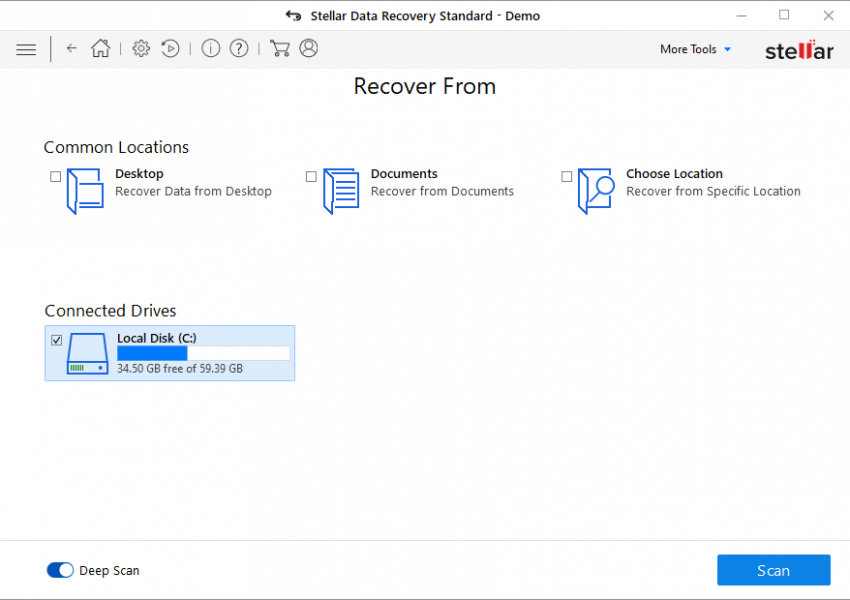
Task: Disable the Deep Scan toggle
Action: (60, 569)
